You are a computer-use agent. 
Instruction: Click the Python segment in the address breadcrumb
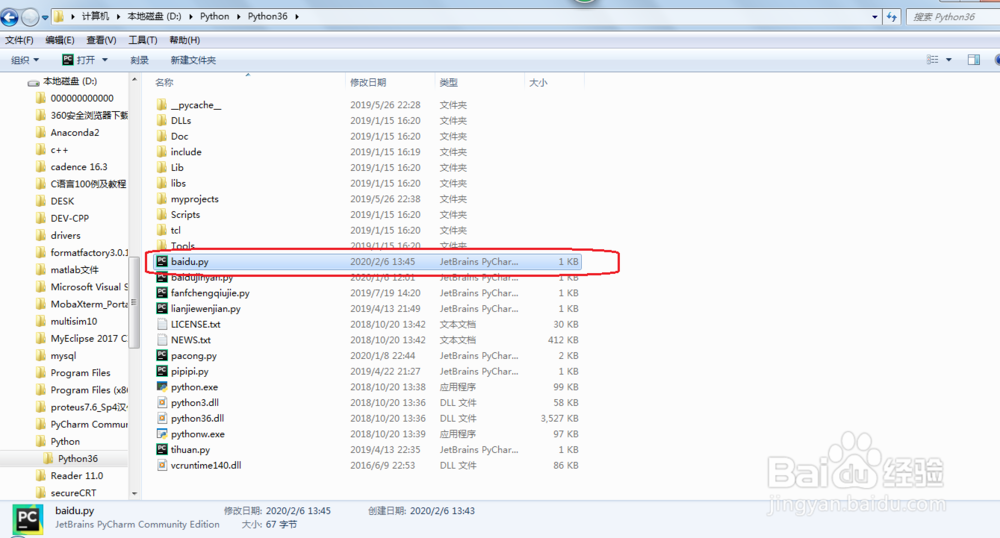click(214, 17)
